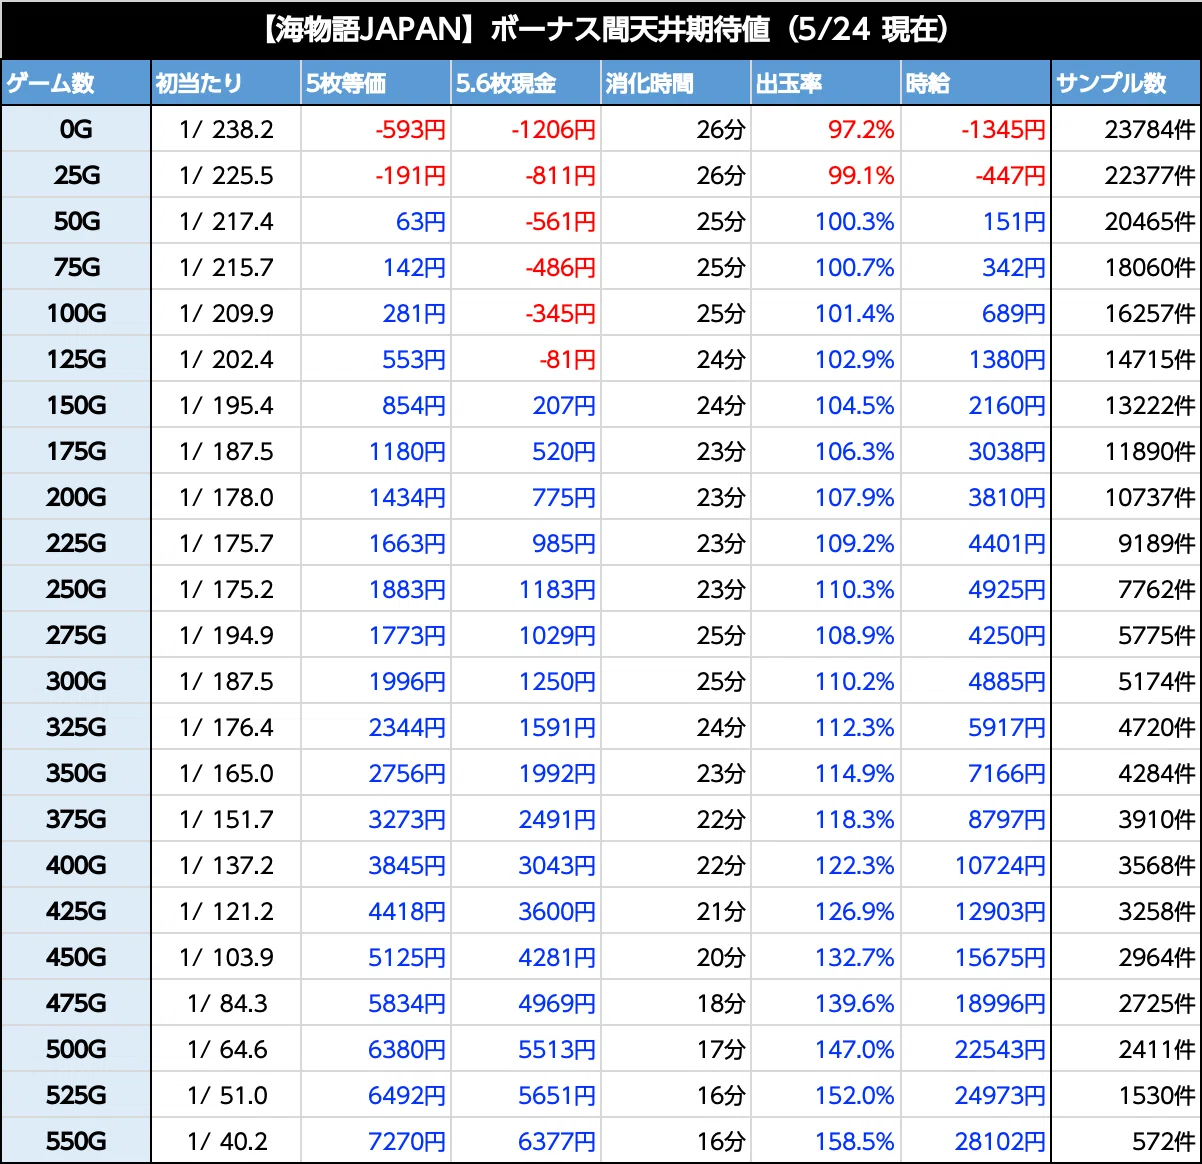Click the 18分 time in 475G row

point(721,1003)
